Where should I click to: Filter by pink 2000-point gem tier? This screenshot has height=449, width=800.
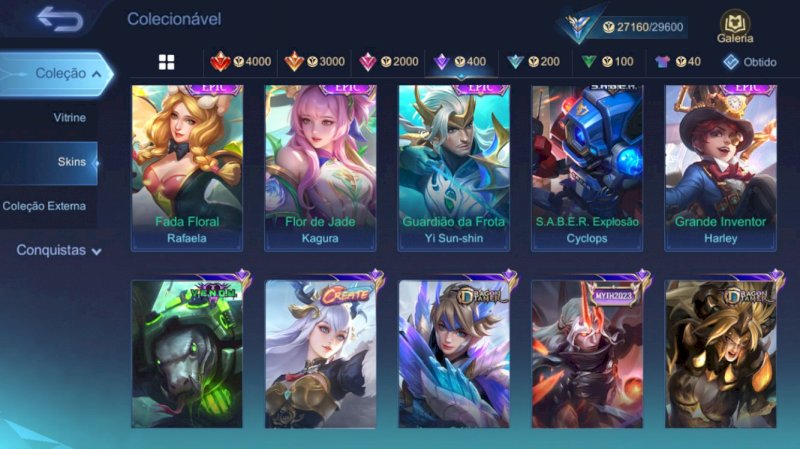[388, 62]
